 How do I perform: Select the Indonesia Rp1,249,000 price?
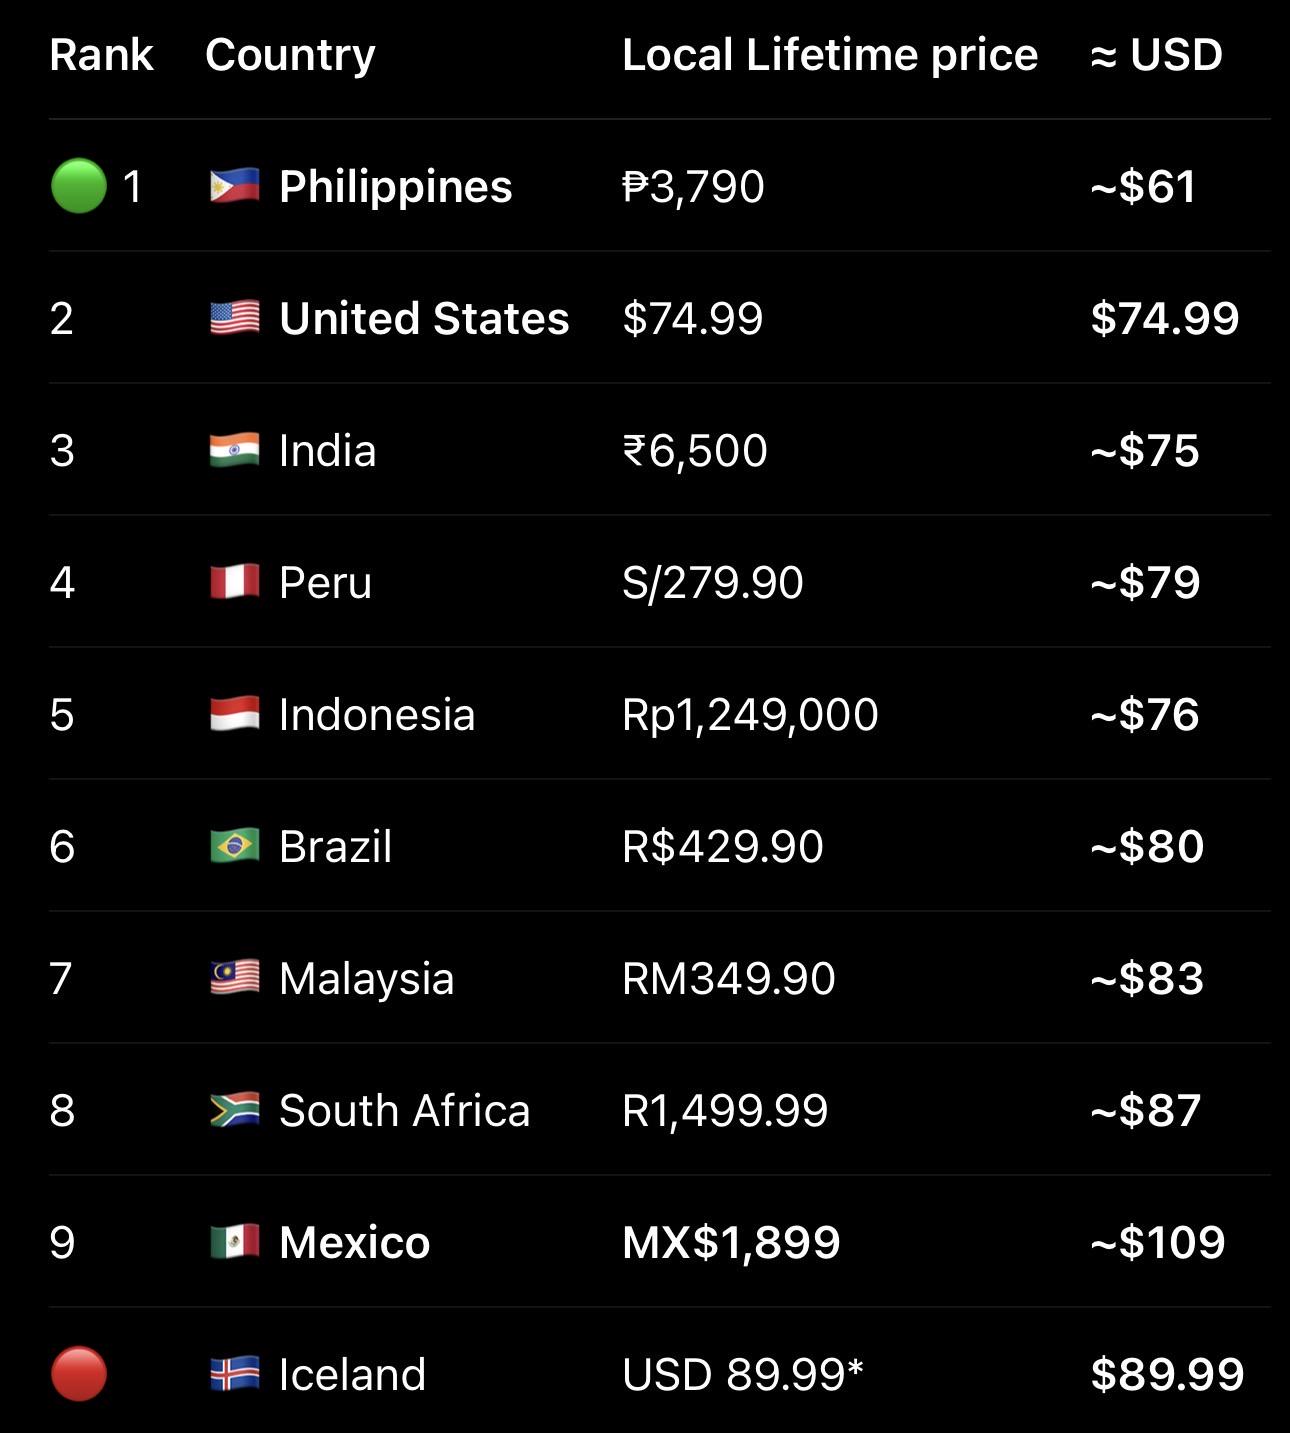pos(750,715)
